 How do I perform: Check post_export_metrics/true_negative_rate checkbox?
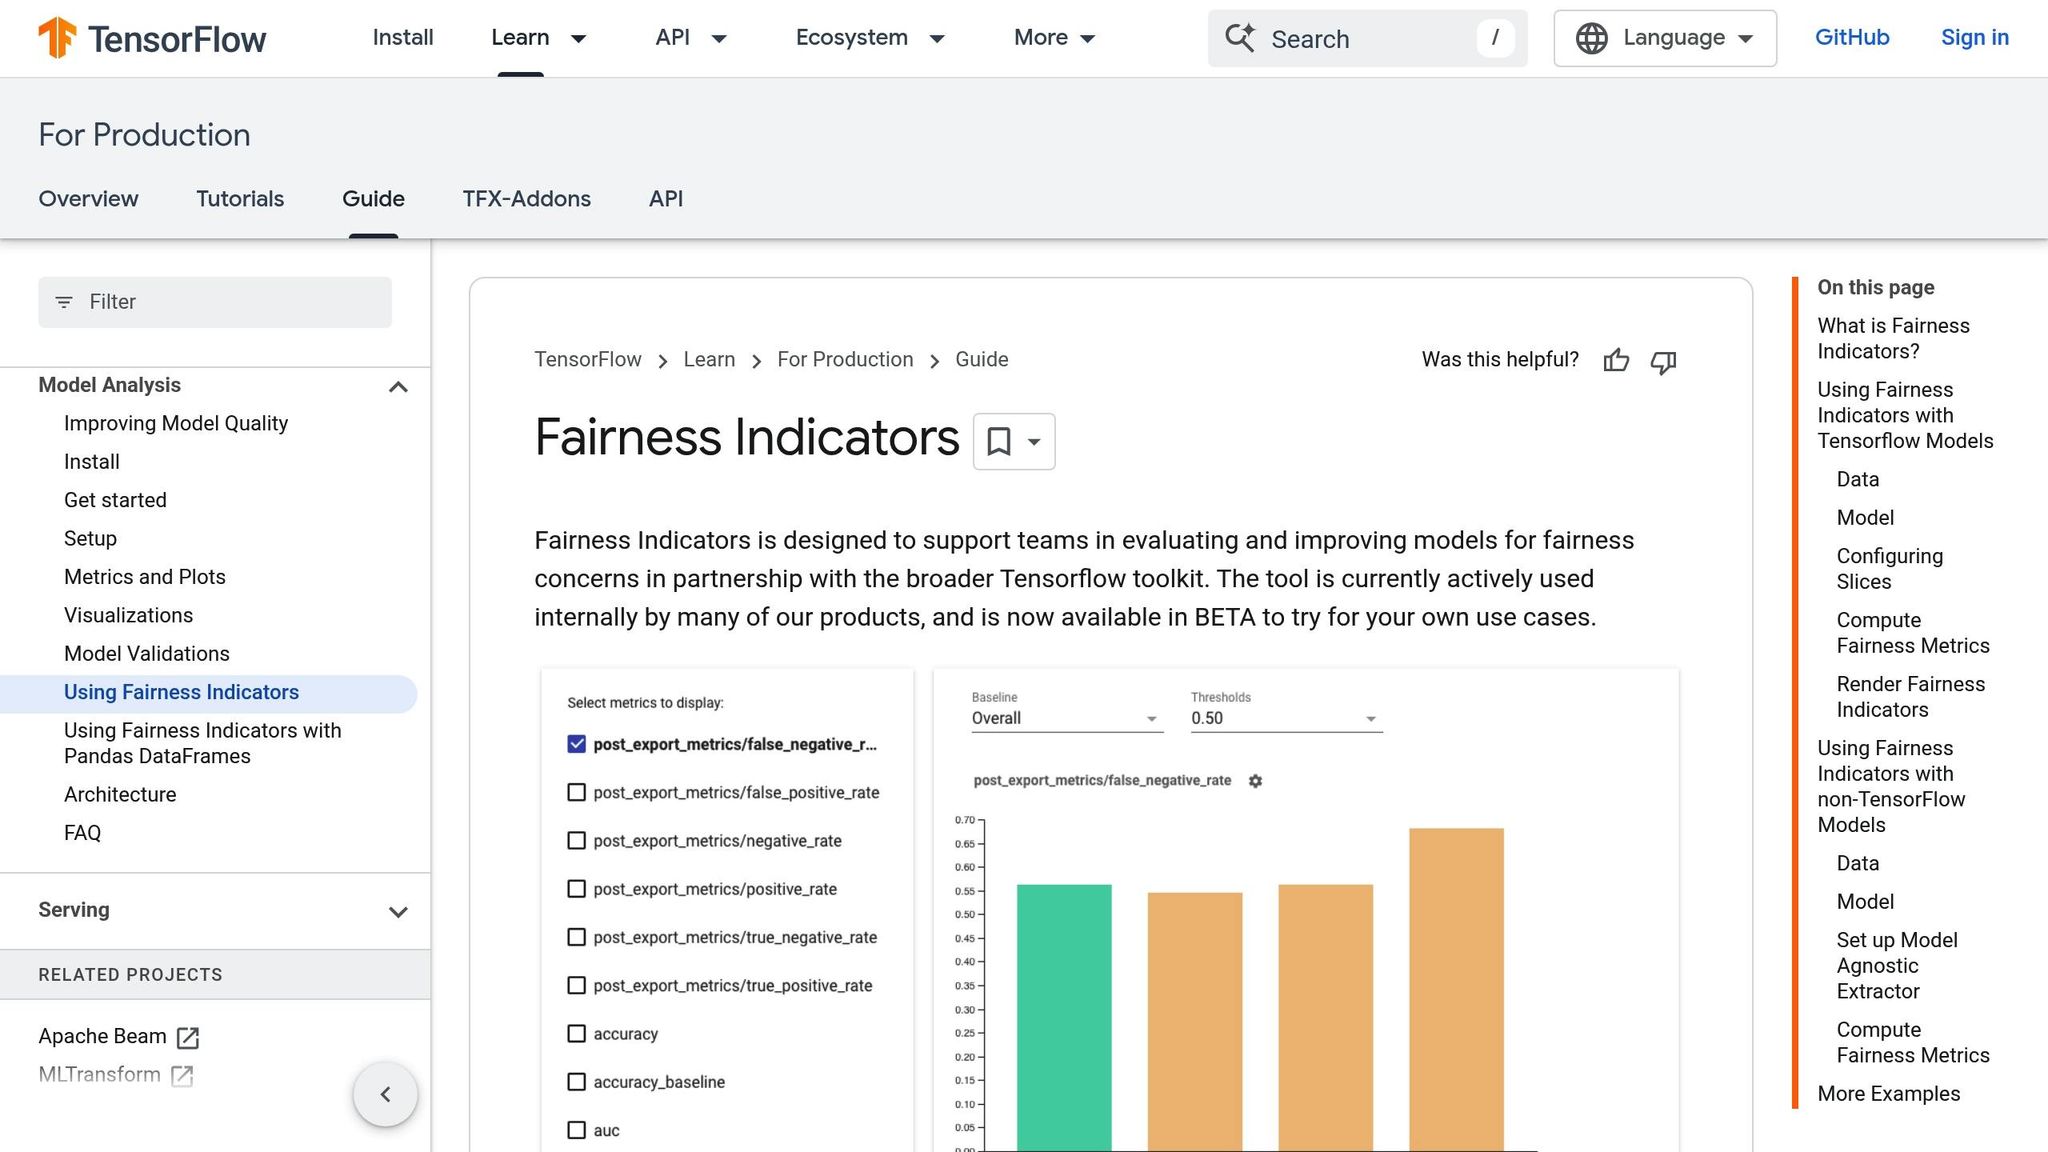(x=576, y=937)
